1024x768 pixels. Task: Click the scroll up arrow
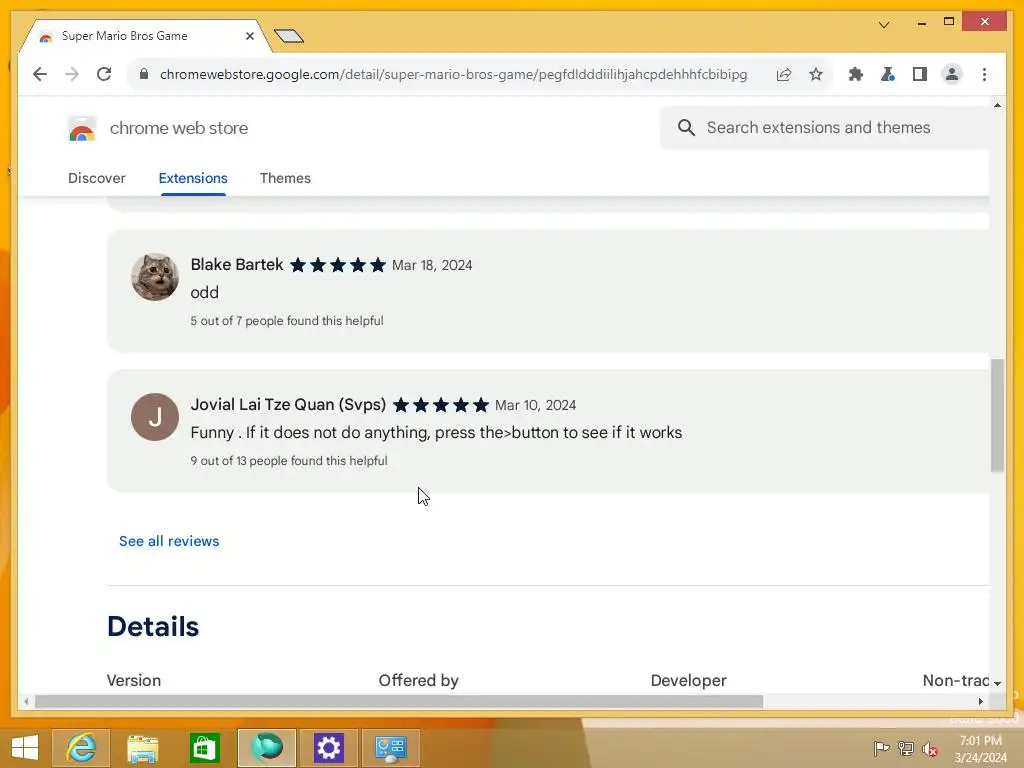(997, 104)
